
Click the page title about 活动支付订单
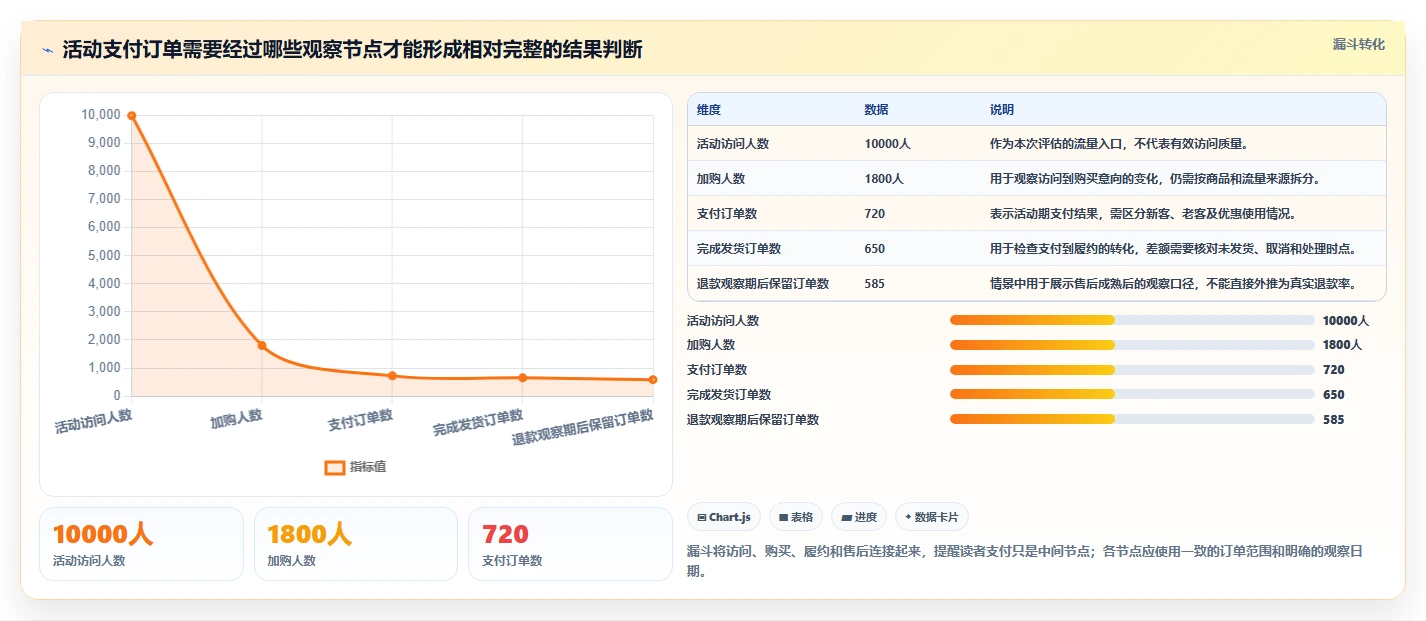pyautogui.click(x=352, y=50)
